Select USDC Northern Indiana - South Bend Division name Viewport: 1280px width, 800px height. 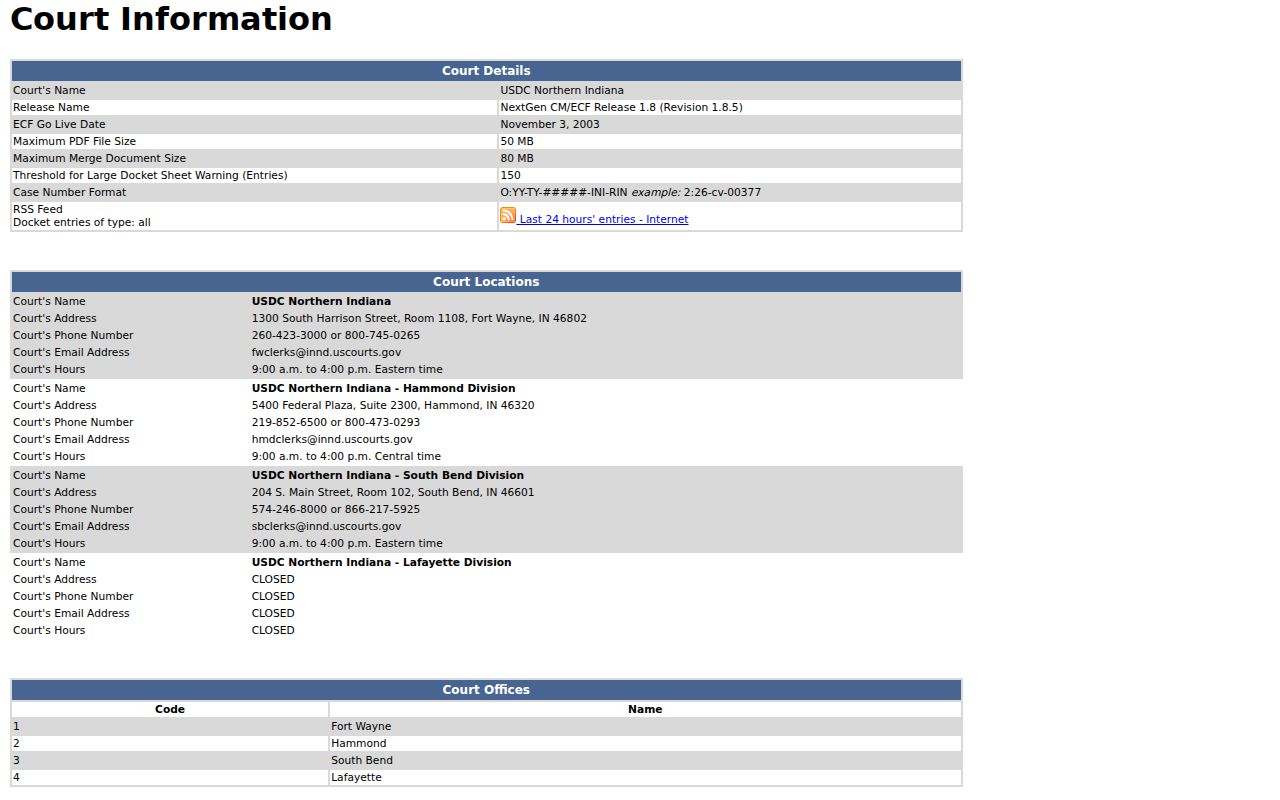pos(388,475)
